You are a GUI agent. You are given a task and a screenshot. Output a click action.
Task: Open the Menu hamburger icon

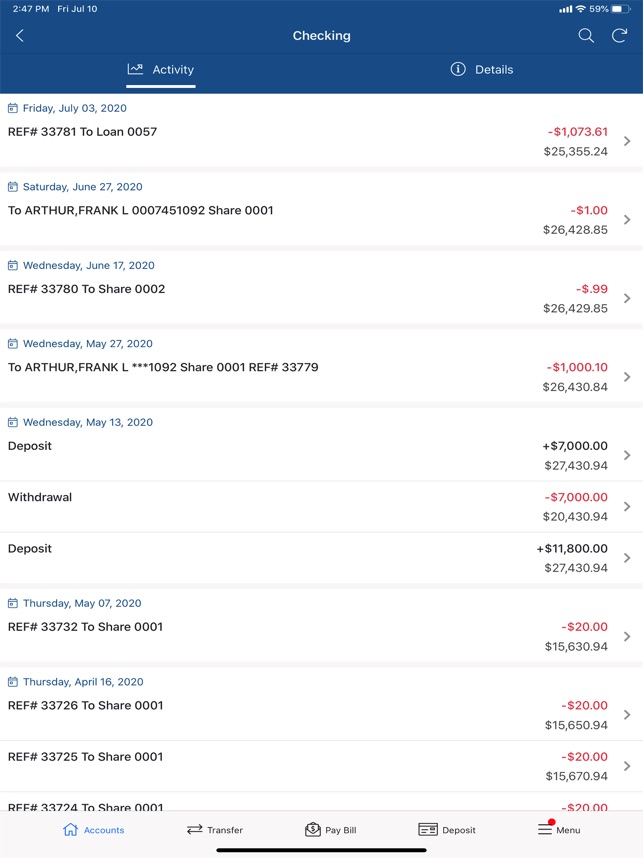(545, 830)
